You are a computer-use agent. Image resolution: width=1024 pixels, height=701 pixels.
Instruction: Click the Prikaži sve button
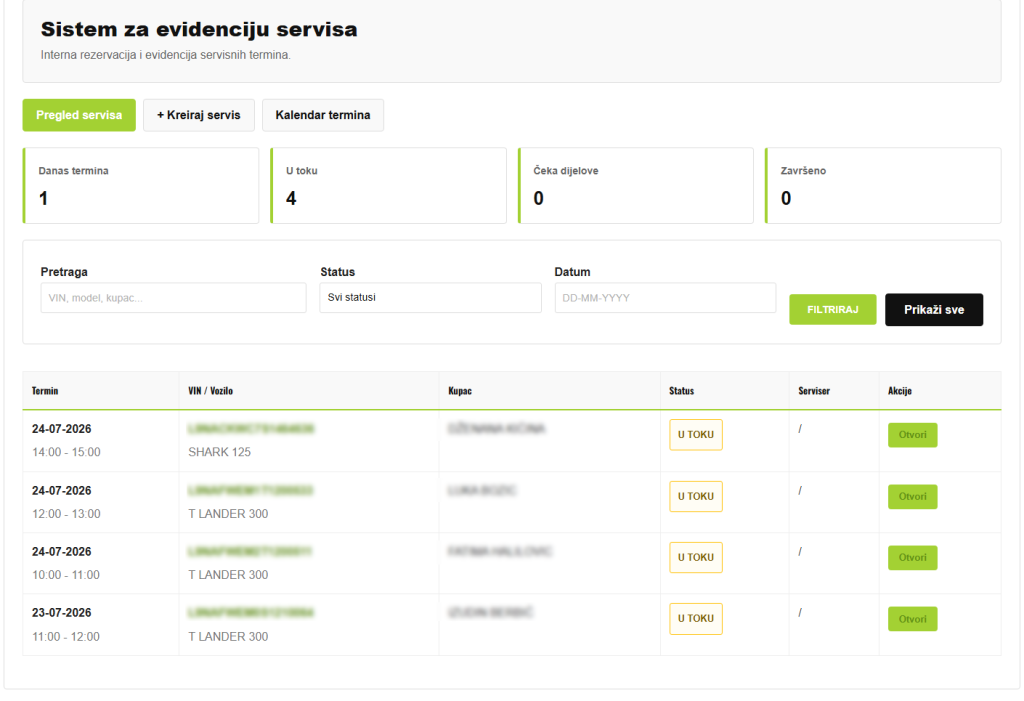[x=934, y=310]
